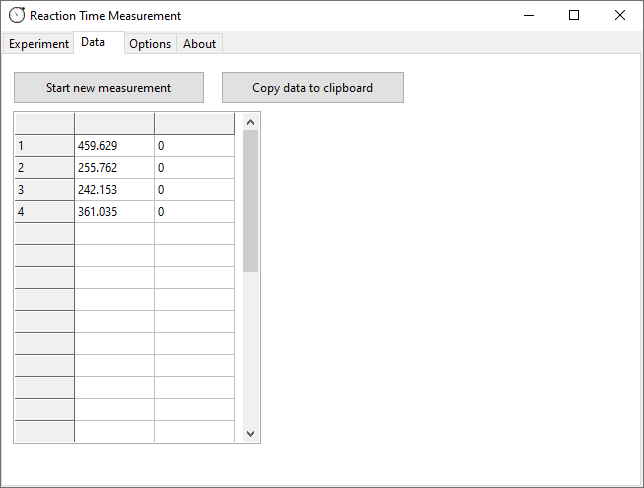Click Copy data to clipboard button
The image size is (644, 488).
click(313, 87)
